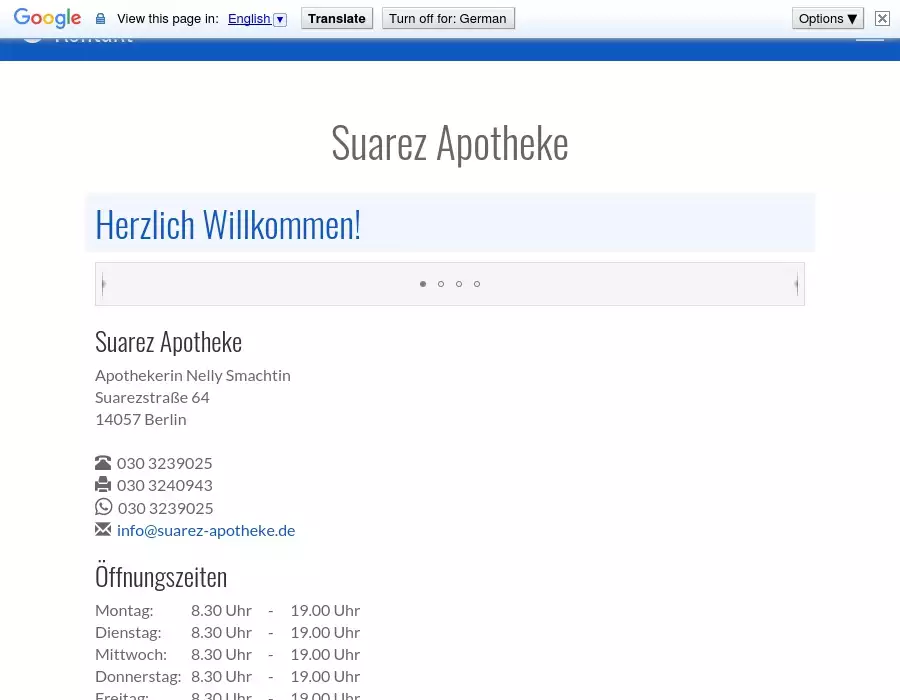Click the WhatsApp icon beside phone number
The width and height of the screenshot is (900, 700).
(103, 507)
